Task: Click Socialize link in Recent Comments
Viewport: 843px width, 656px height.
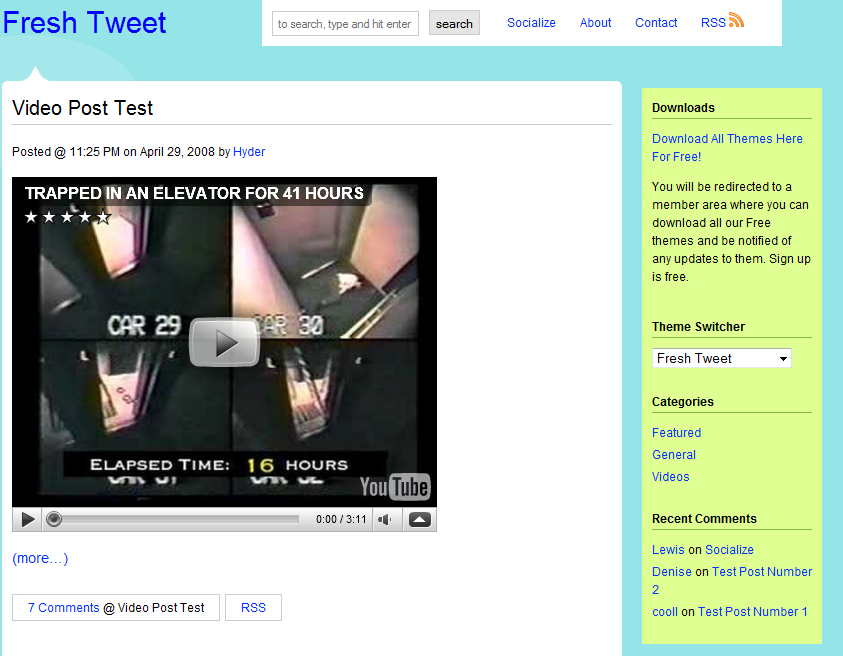Action: pyautogui.click(x=729, y=550)
